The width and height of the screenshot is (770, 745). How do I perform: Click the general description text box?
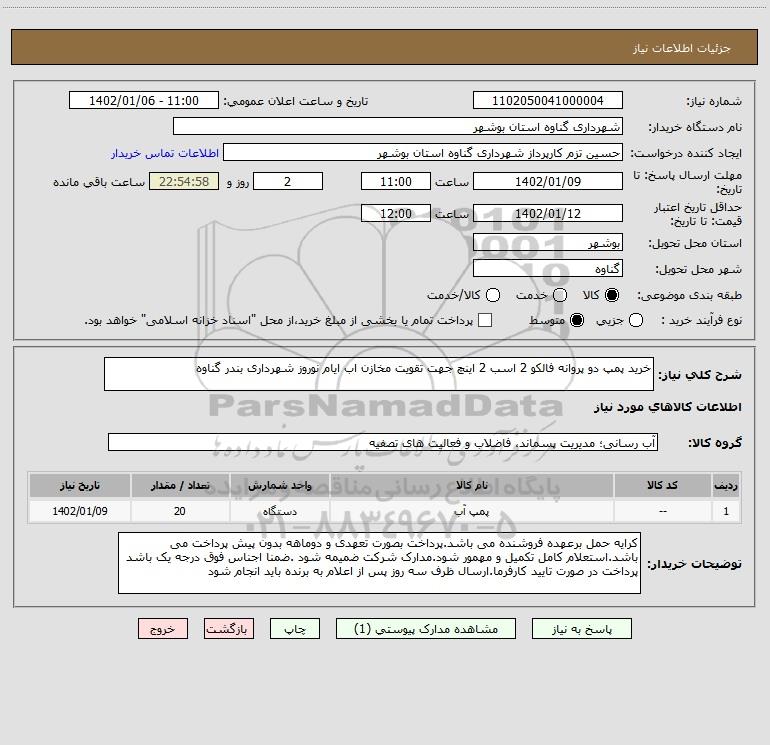[x=379, y=374]
